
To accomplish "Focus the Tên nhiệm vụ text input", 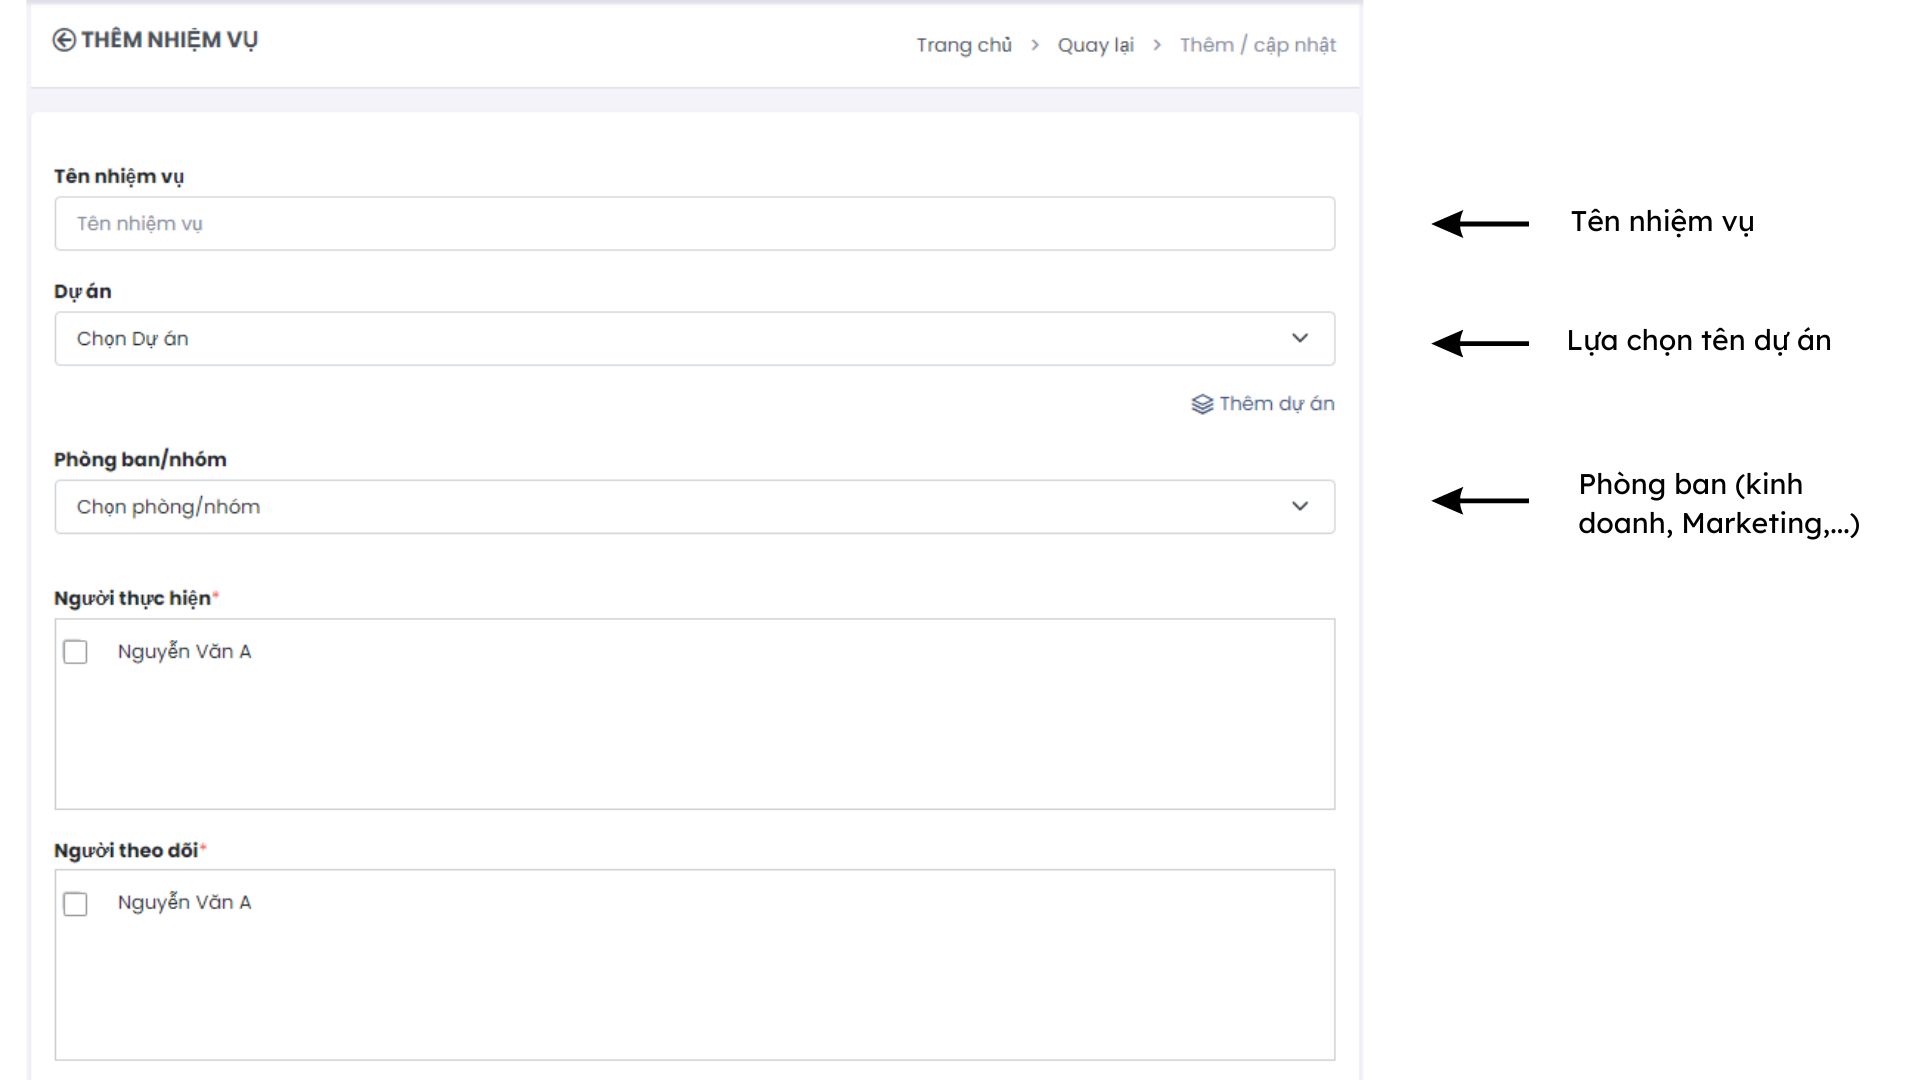I will (694, 223).
